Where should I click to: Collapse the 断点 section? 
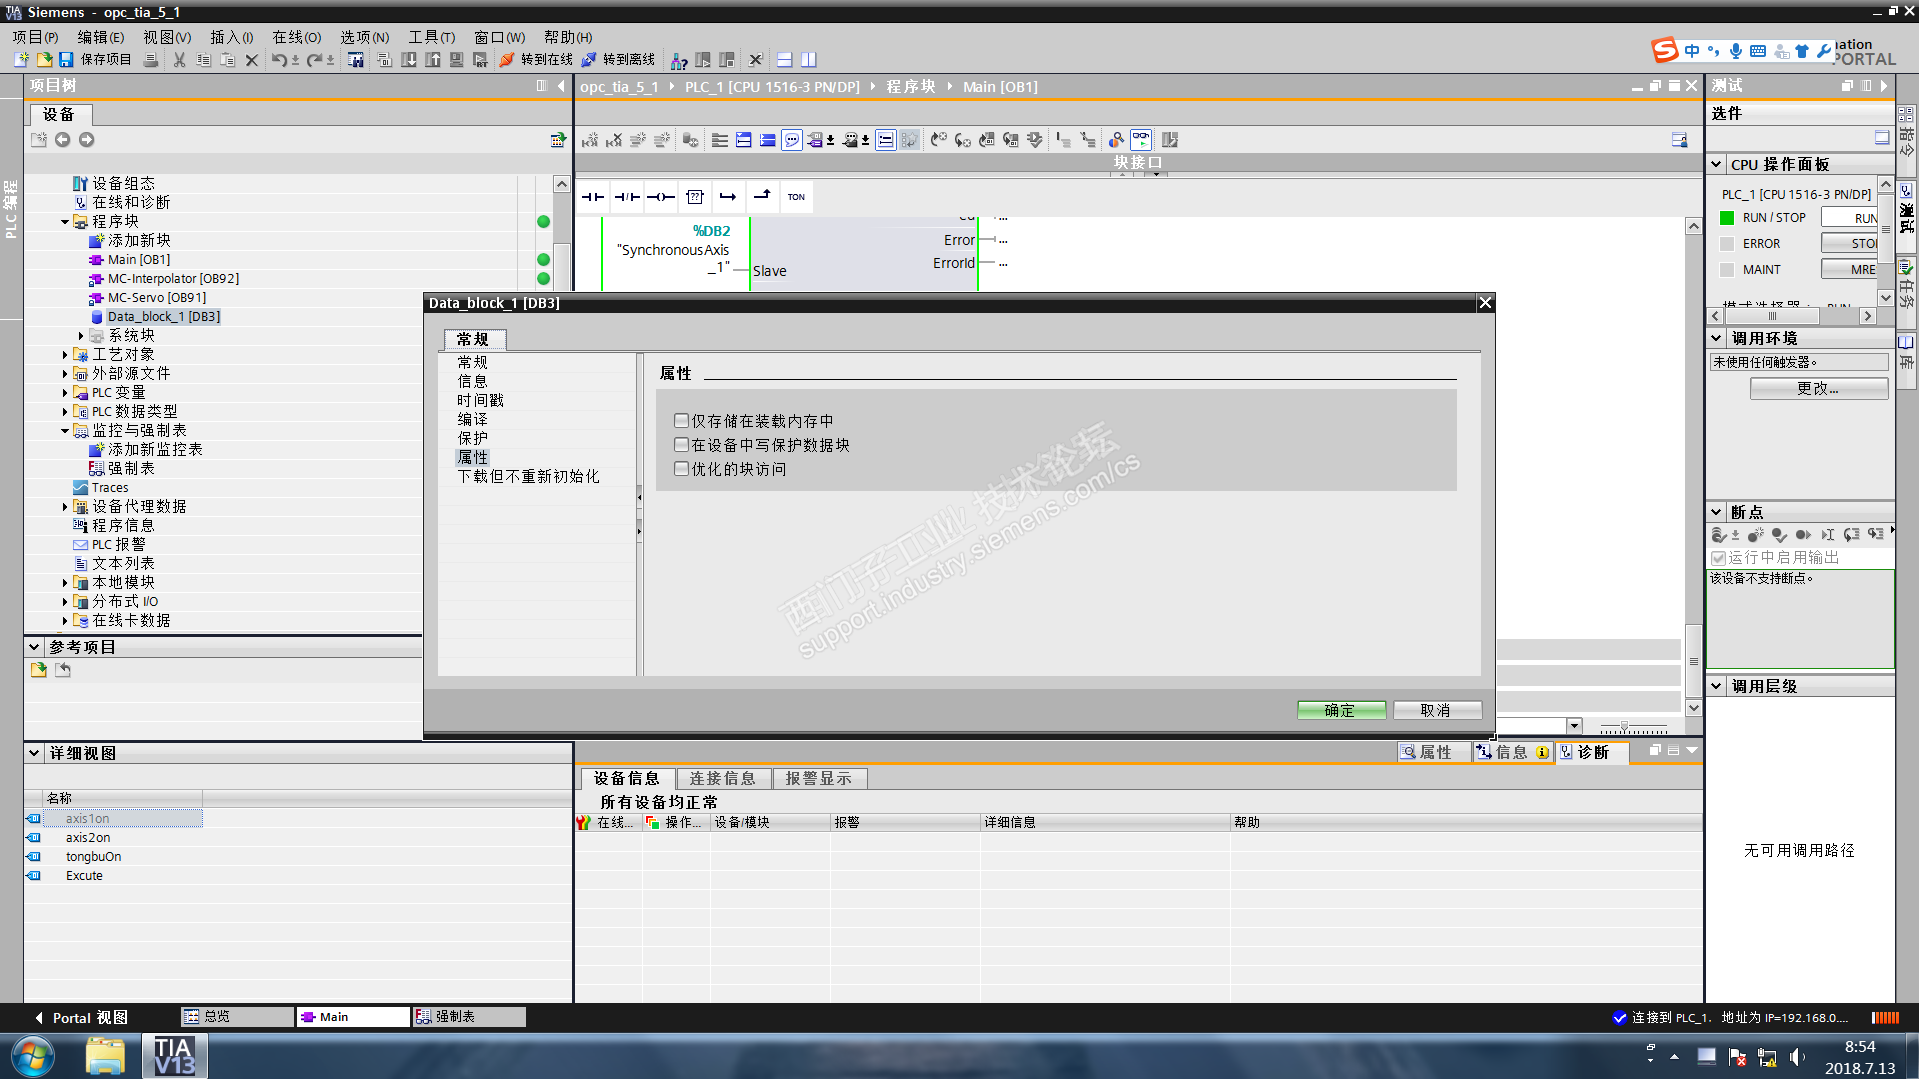[x=1717, y=512]
